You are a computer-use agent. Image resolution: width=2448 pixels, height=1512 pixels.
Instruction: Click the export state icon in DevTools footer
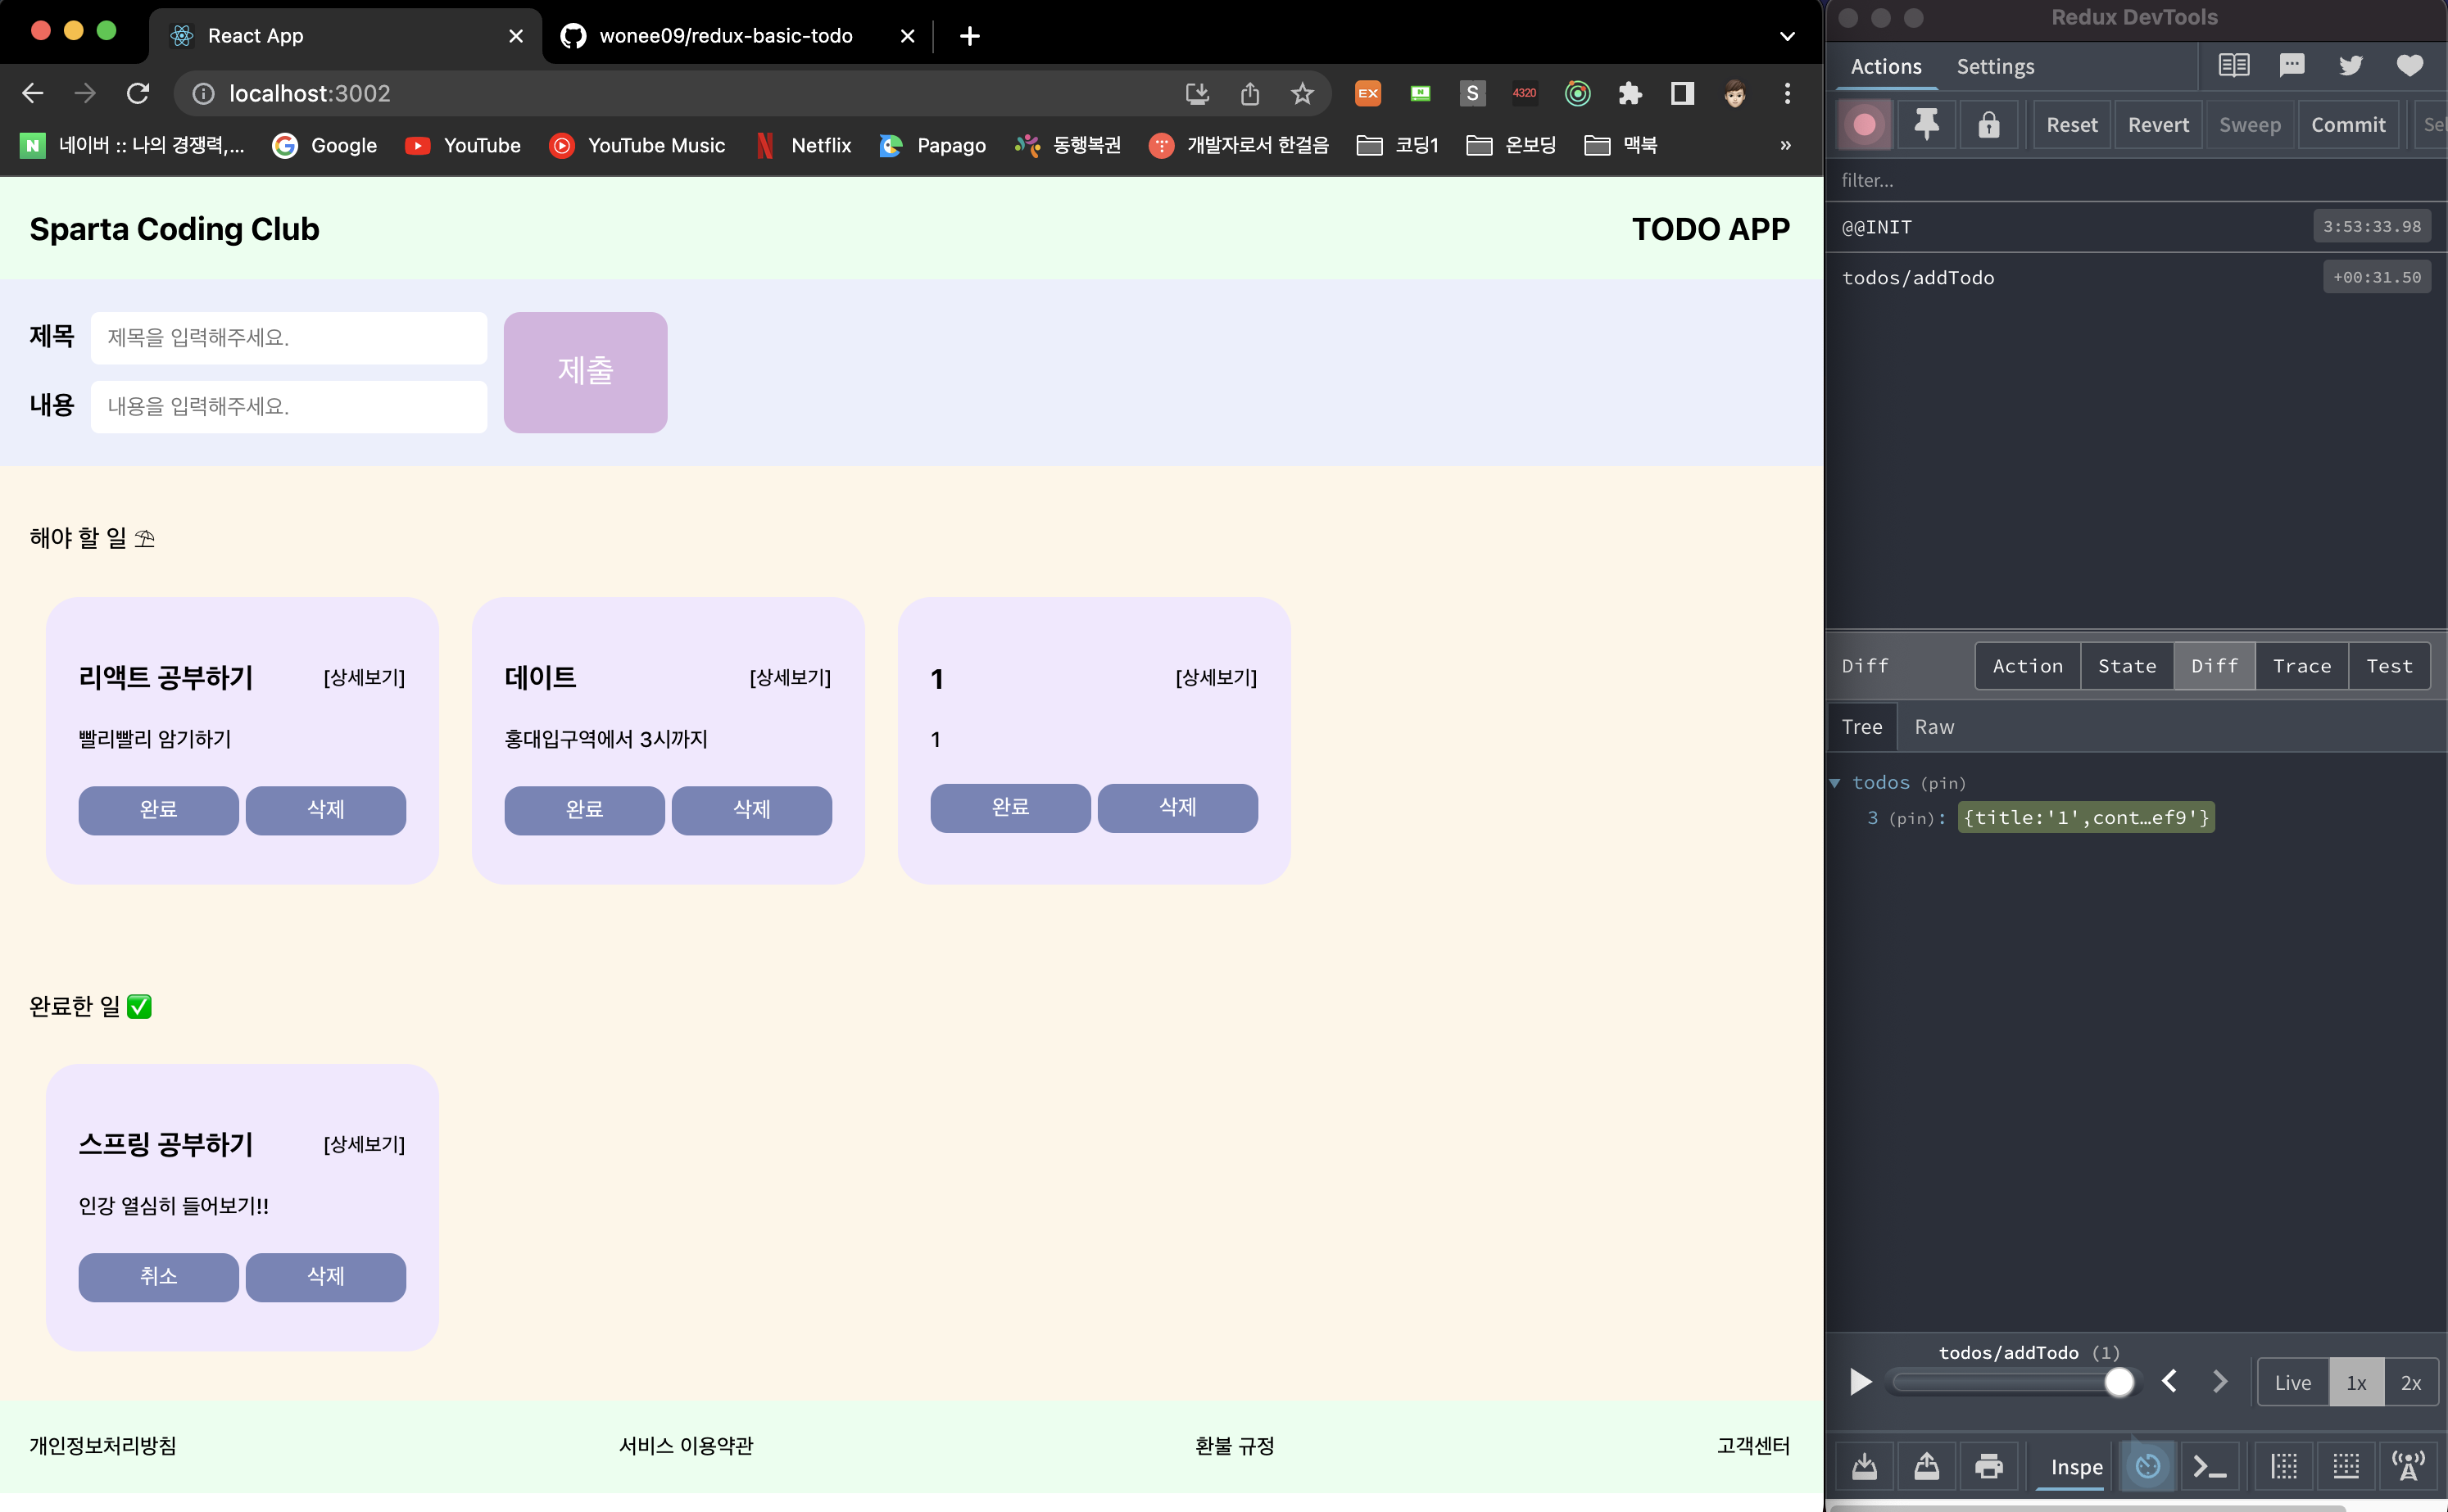click(1926, 1466)
